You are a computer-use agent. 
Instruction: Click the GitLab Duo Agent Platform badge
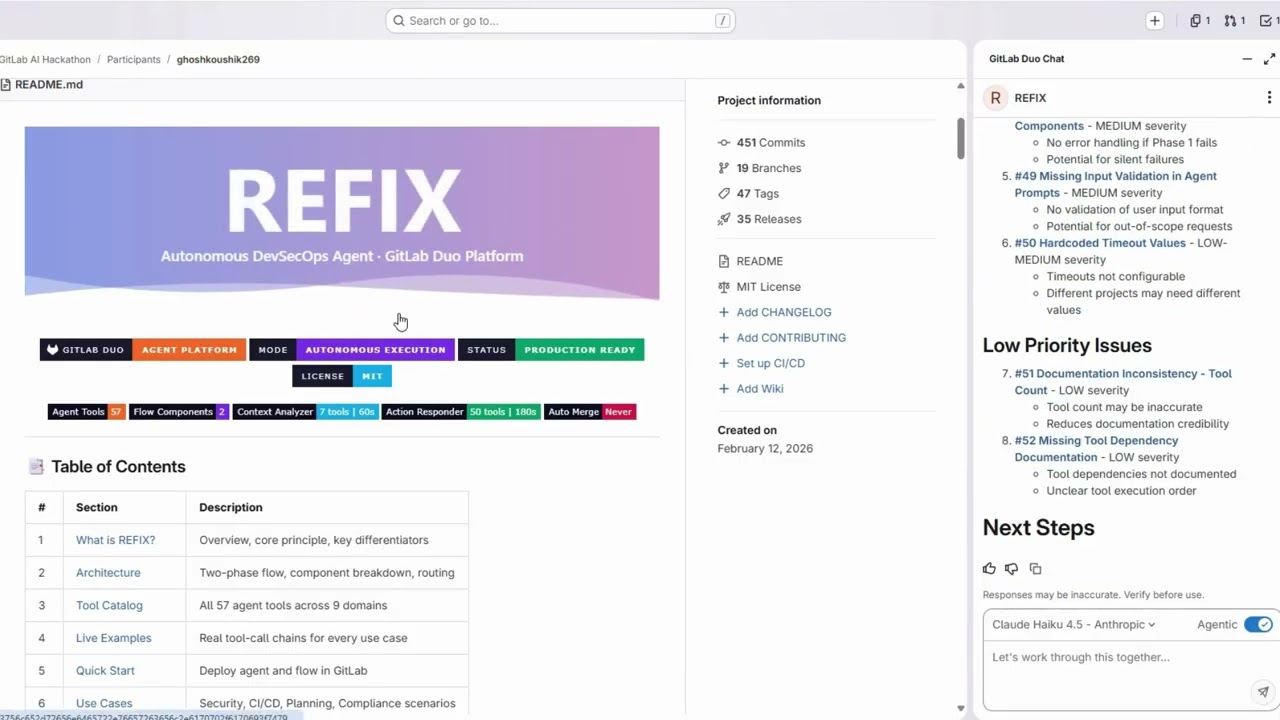(142, 350)
